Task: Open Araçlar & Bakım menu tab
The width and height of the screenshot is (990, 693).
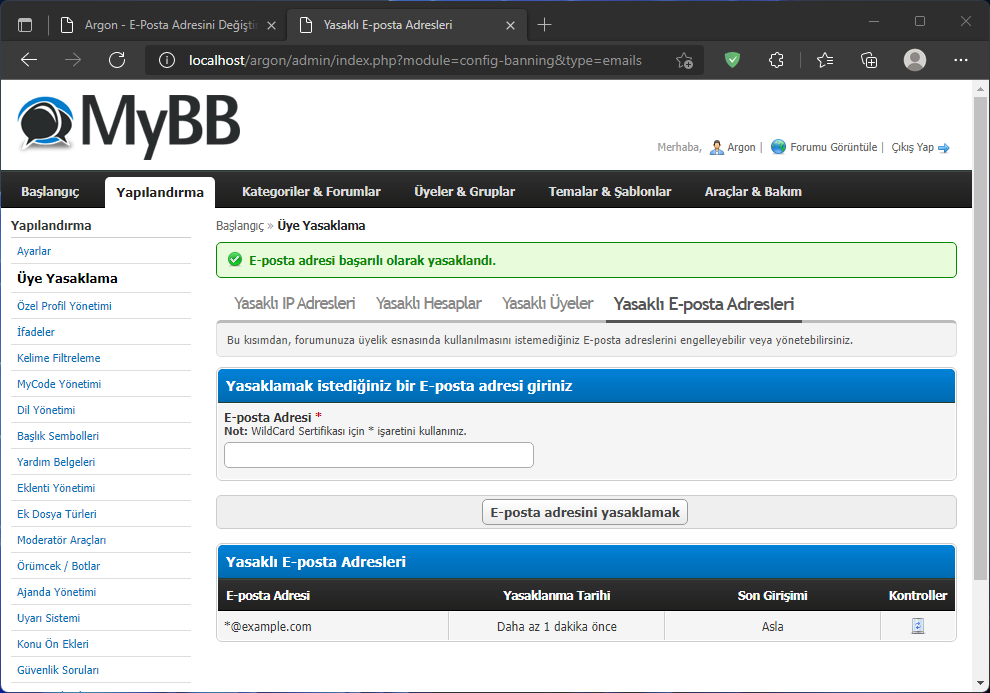Action: [x=753, y=191]
